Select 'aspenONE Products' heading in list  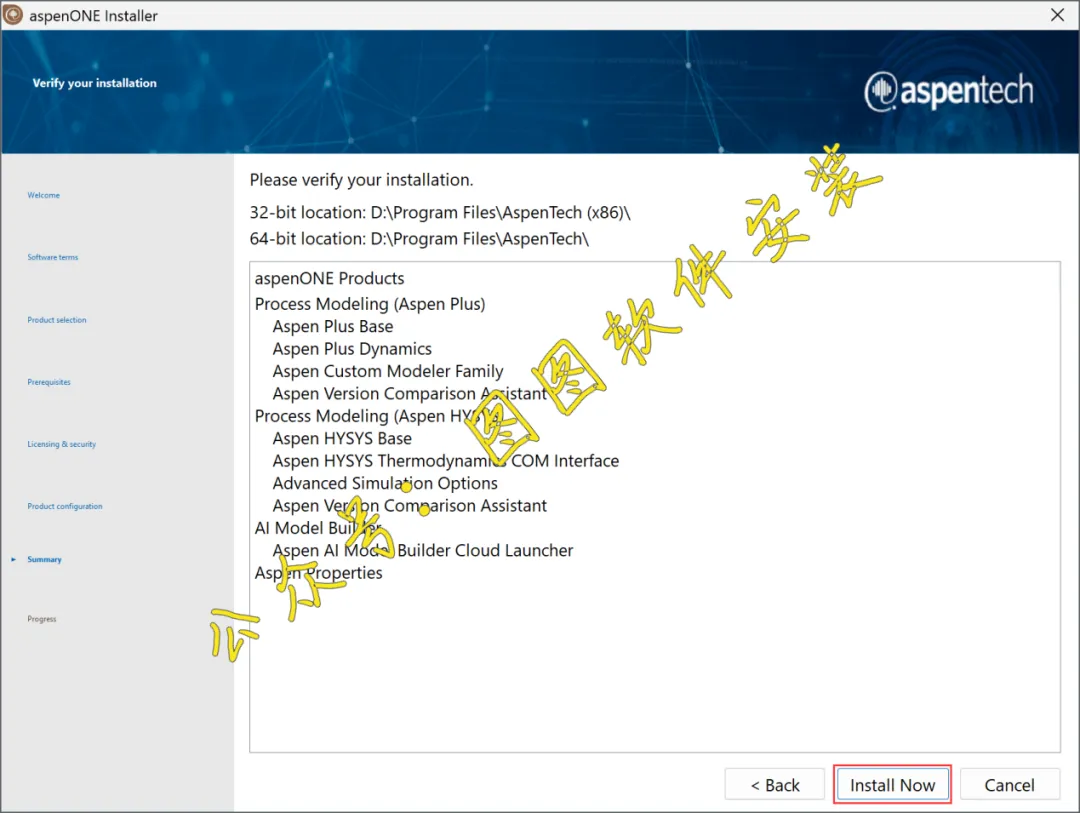329,278
